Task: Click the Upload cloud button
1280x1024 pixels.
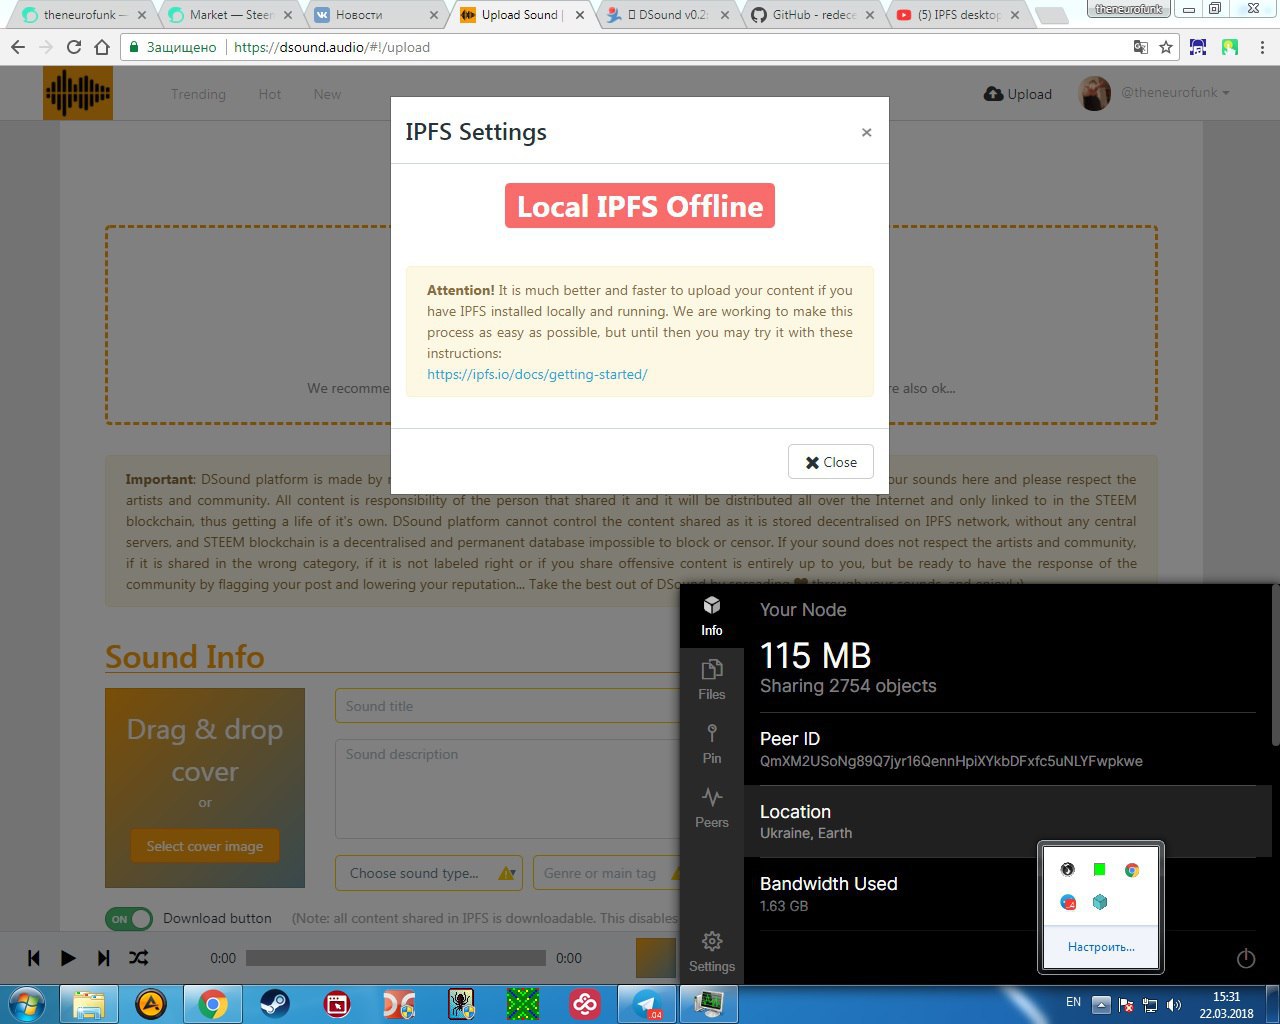Action: point(1018,94)
